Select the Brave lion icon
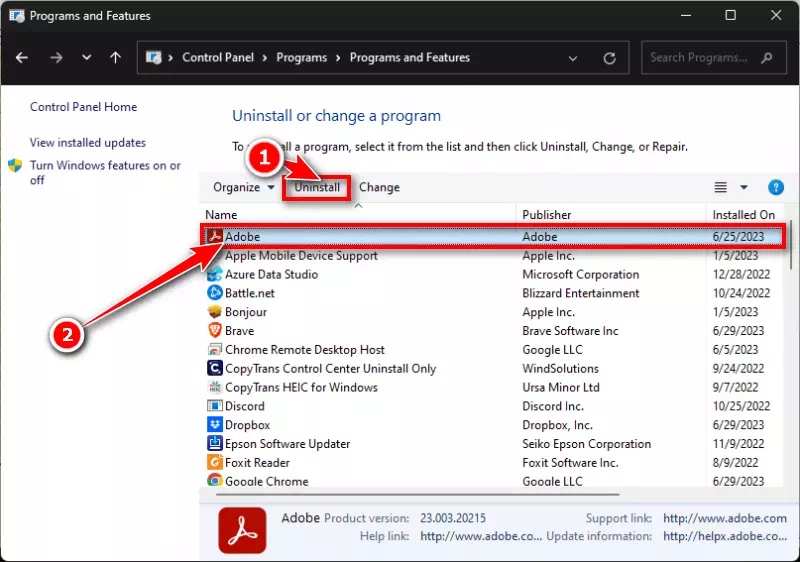This screenshot has height=562, width=800. pyautogui.click(x=215, y=330)
